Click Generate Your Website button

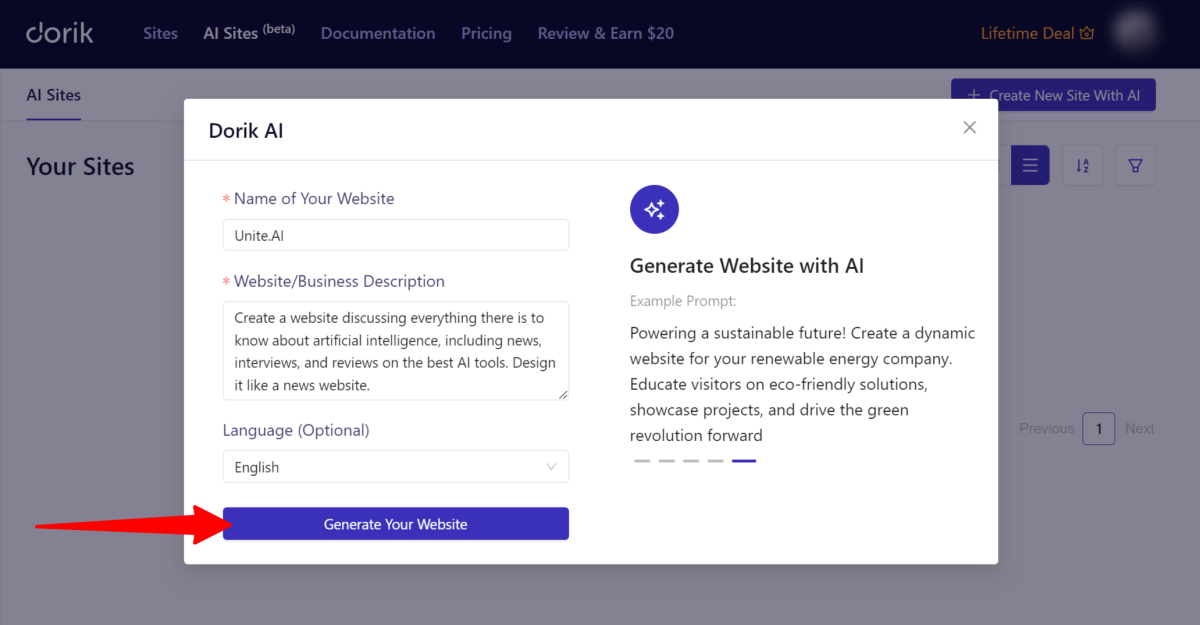[x=396, y=524]
